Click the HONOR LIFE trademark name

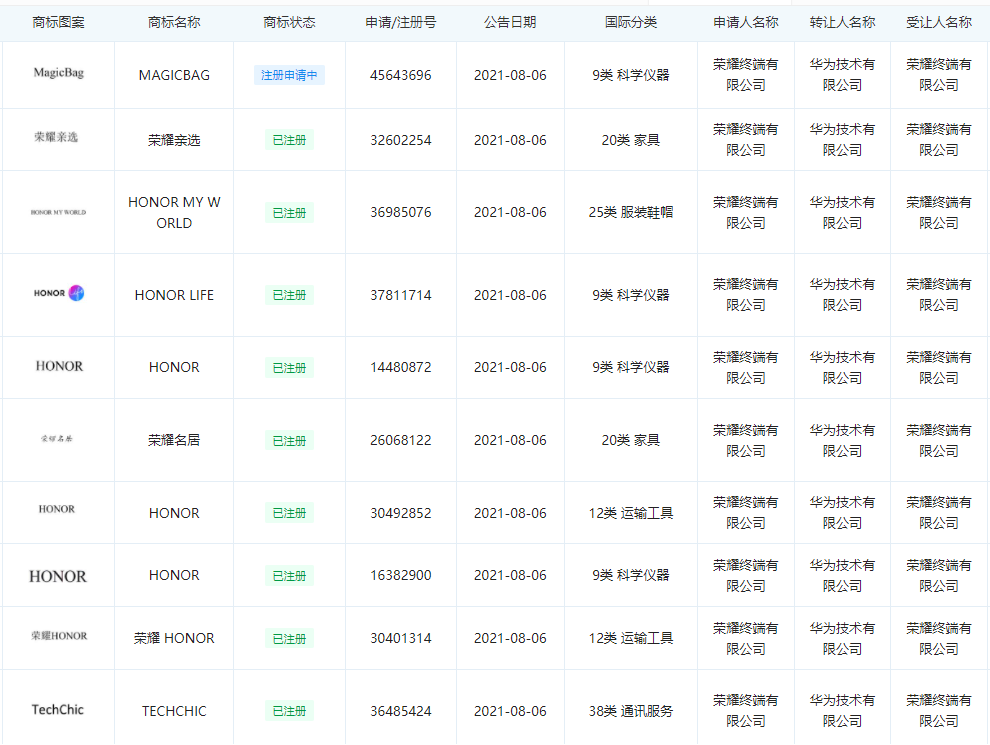[174, 295]
